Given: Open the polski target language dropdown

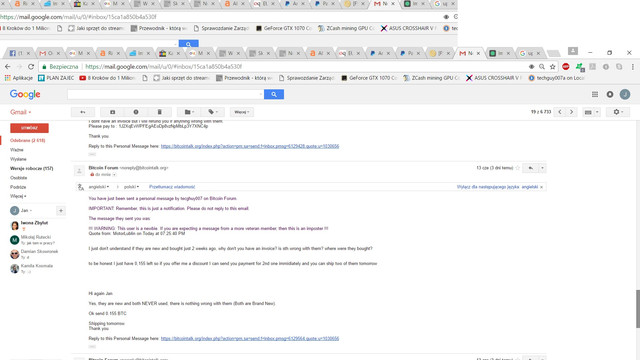Looking at the screenshot, I should pos(131,187).
